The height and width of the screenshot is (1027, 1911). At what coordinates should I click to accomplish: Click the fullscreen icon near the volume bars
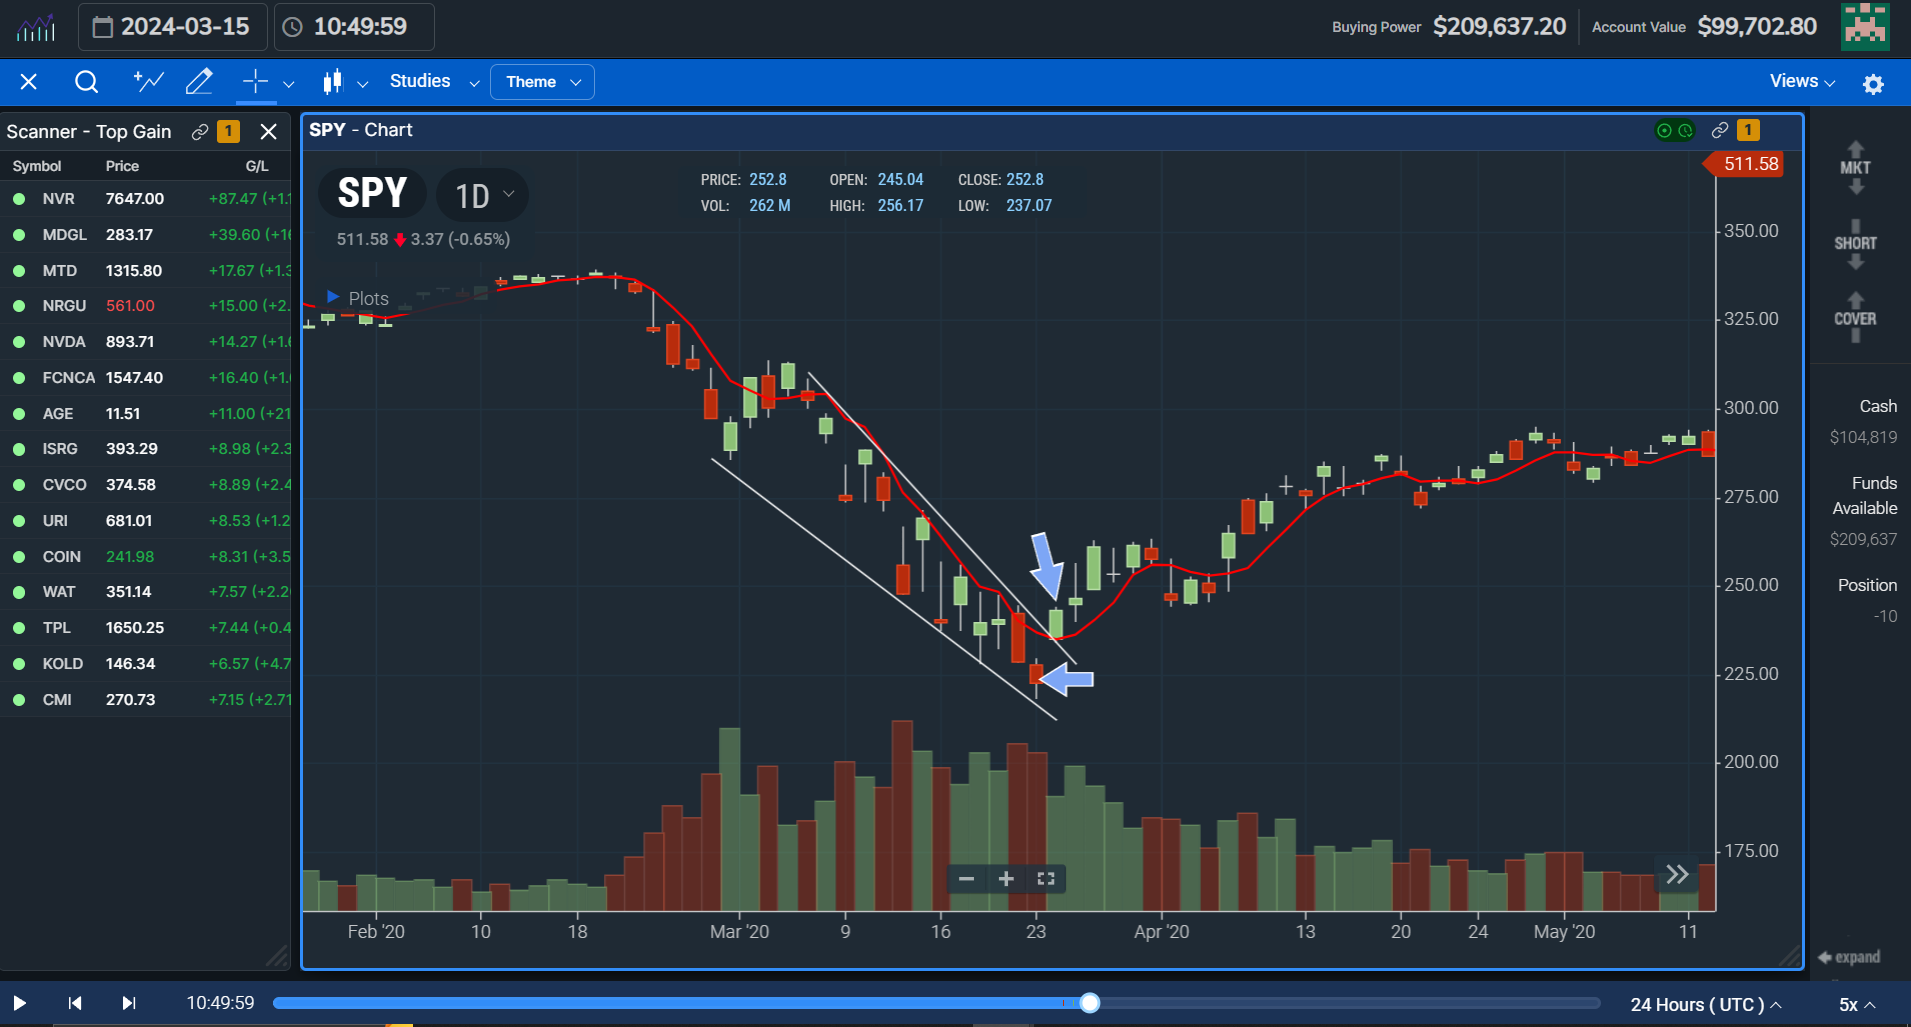pos(1046,878)
